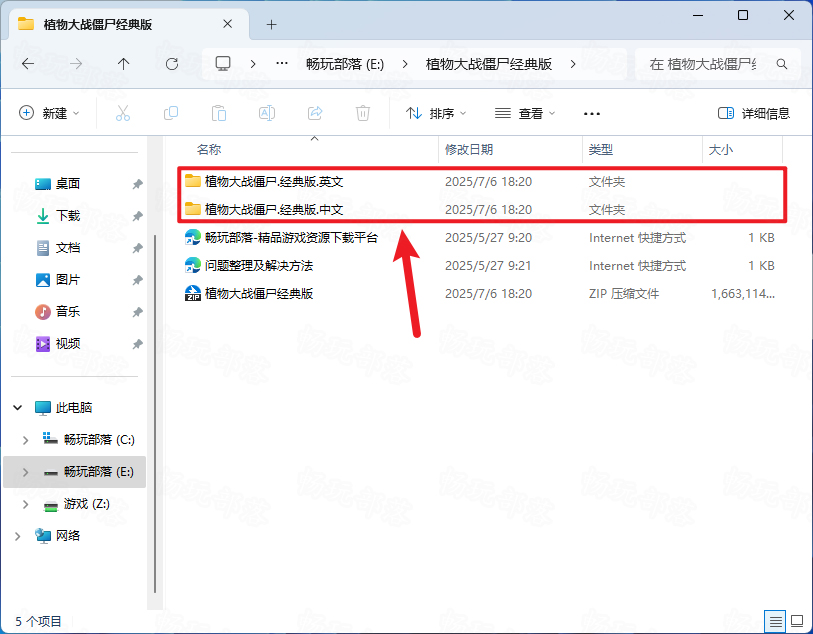This screenshot has height=634, width=813.
Task: Click the navigation pane vertical scrollbar
Action: 155,414
